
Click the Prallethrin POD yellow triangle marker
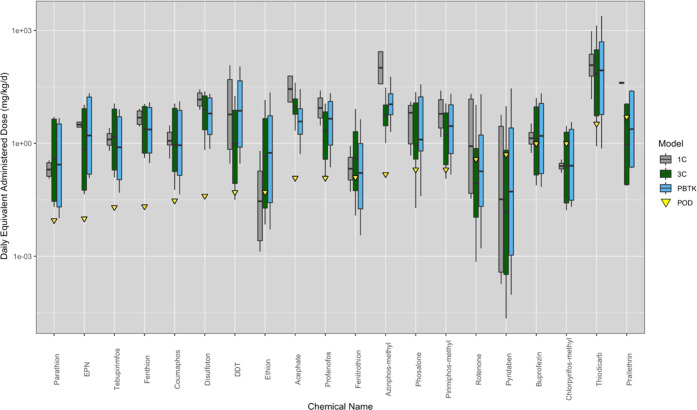click(627, 117)
